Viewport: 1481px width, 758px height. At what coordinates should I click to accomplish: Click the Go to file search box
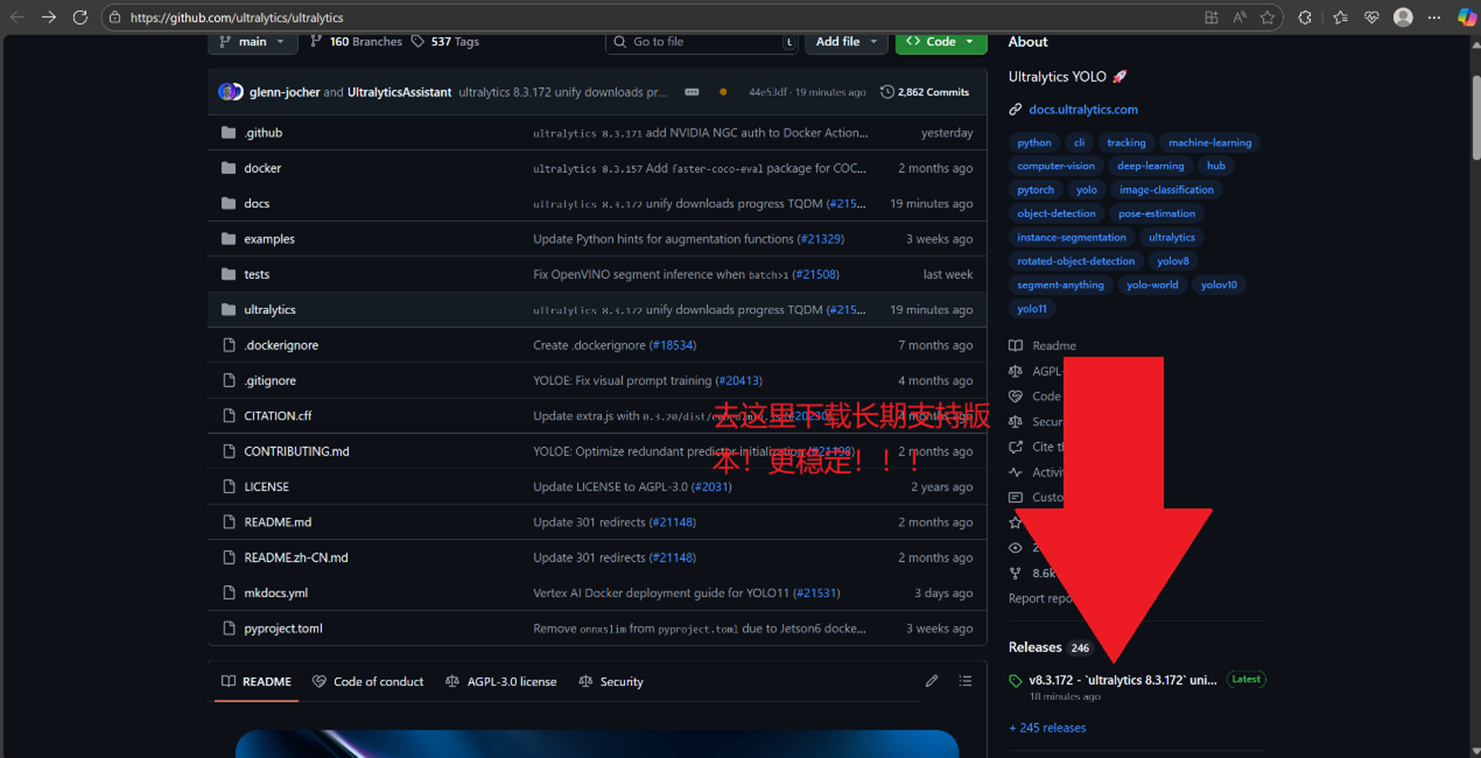[x=702, y=42]
